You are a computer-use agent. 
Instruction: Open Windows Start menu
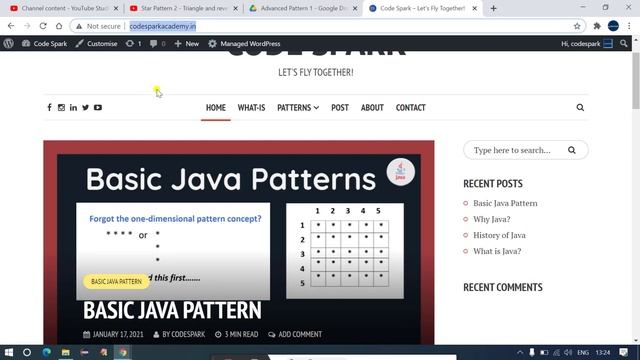tap(9, 352)
